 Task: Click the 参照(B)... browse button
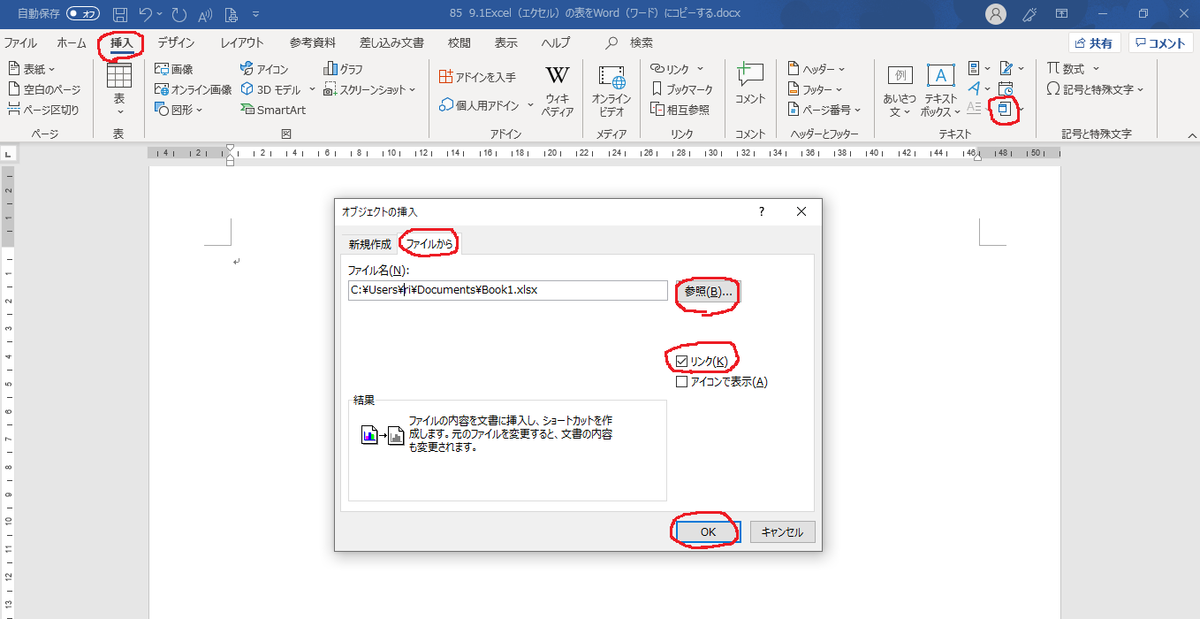(709, 291)
